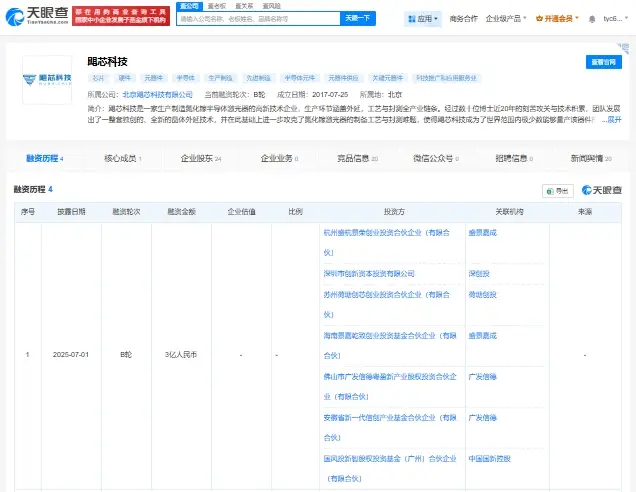636x492 pixels.
Task: Click the 导出 export button
Action: (x=558, y=191)
